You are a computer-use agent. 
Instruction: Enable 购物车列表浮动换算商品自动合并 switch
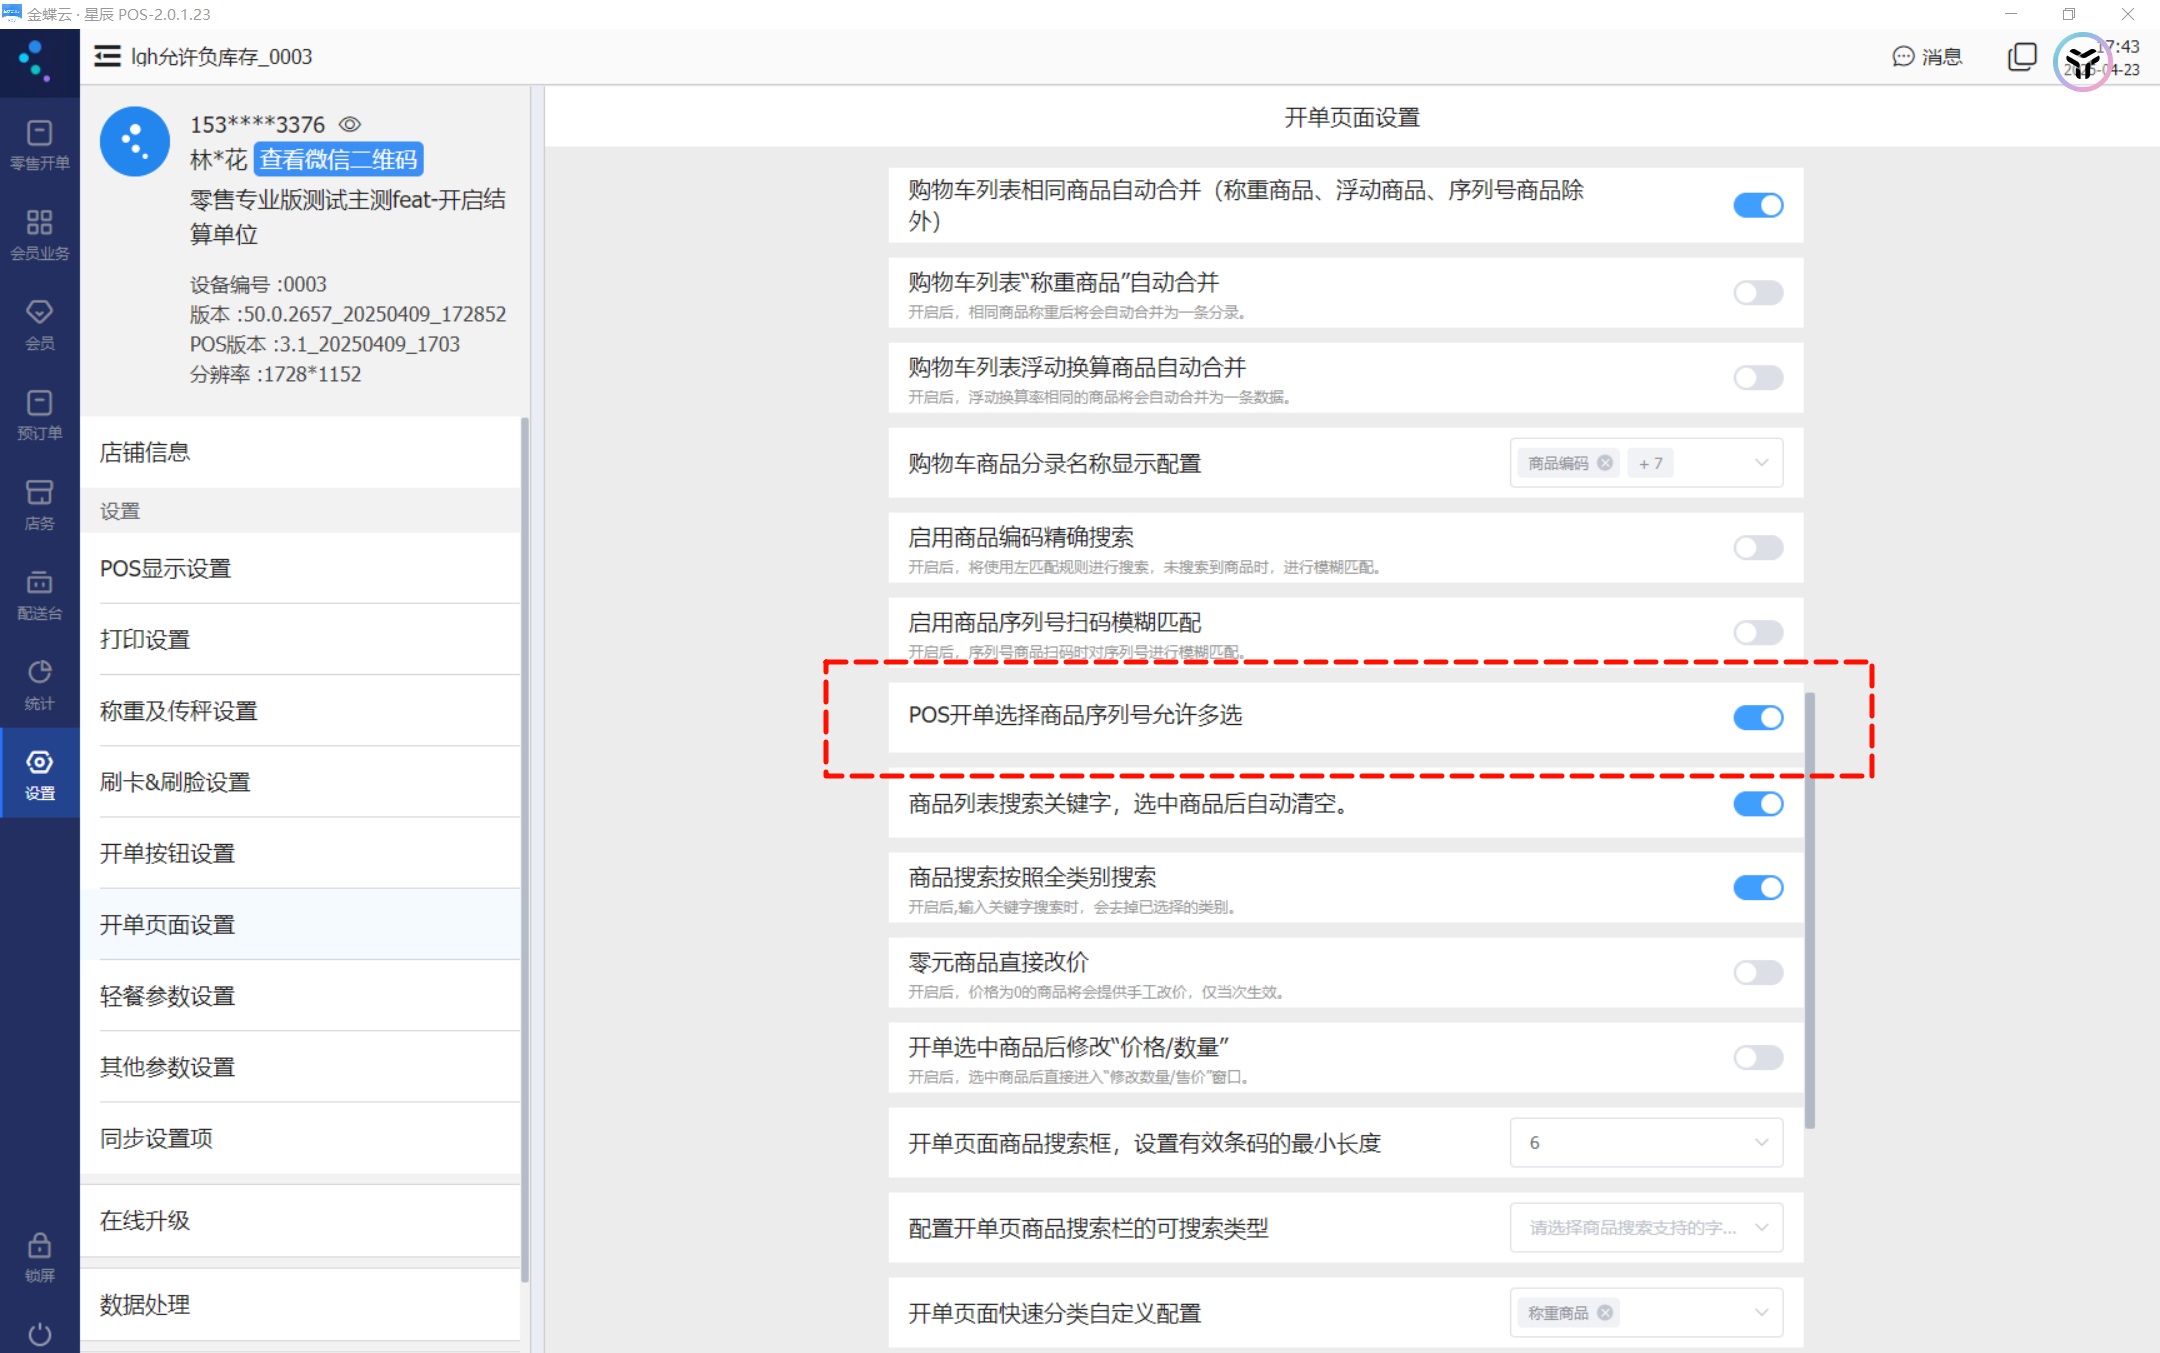coord(1758,378)
